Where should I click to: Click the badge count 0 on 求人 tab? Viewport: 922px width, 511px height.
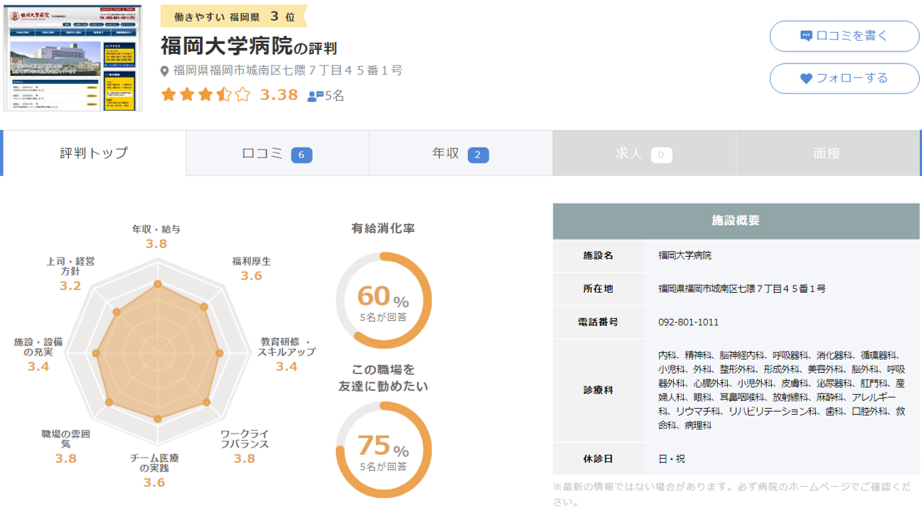(x=661, y=155)
